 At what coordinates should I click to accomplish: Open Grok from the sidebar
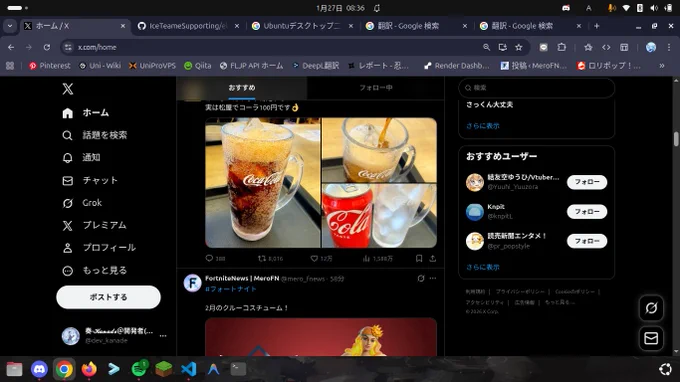(82, 203)
